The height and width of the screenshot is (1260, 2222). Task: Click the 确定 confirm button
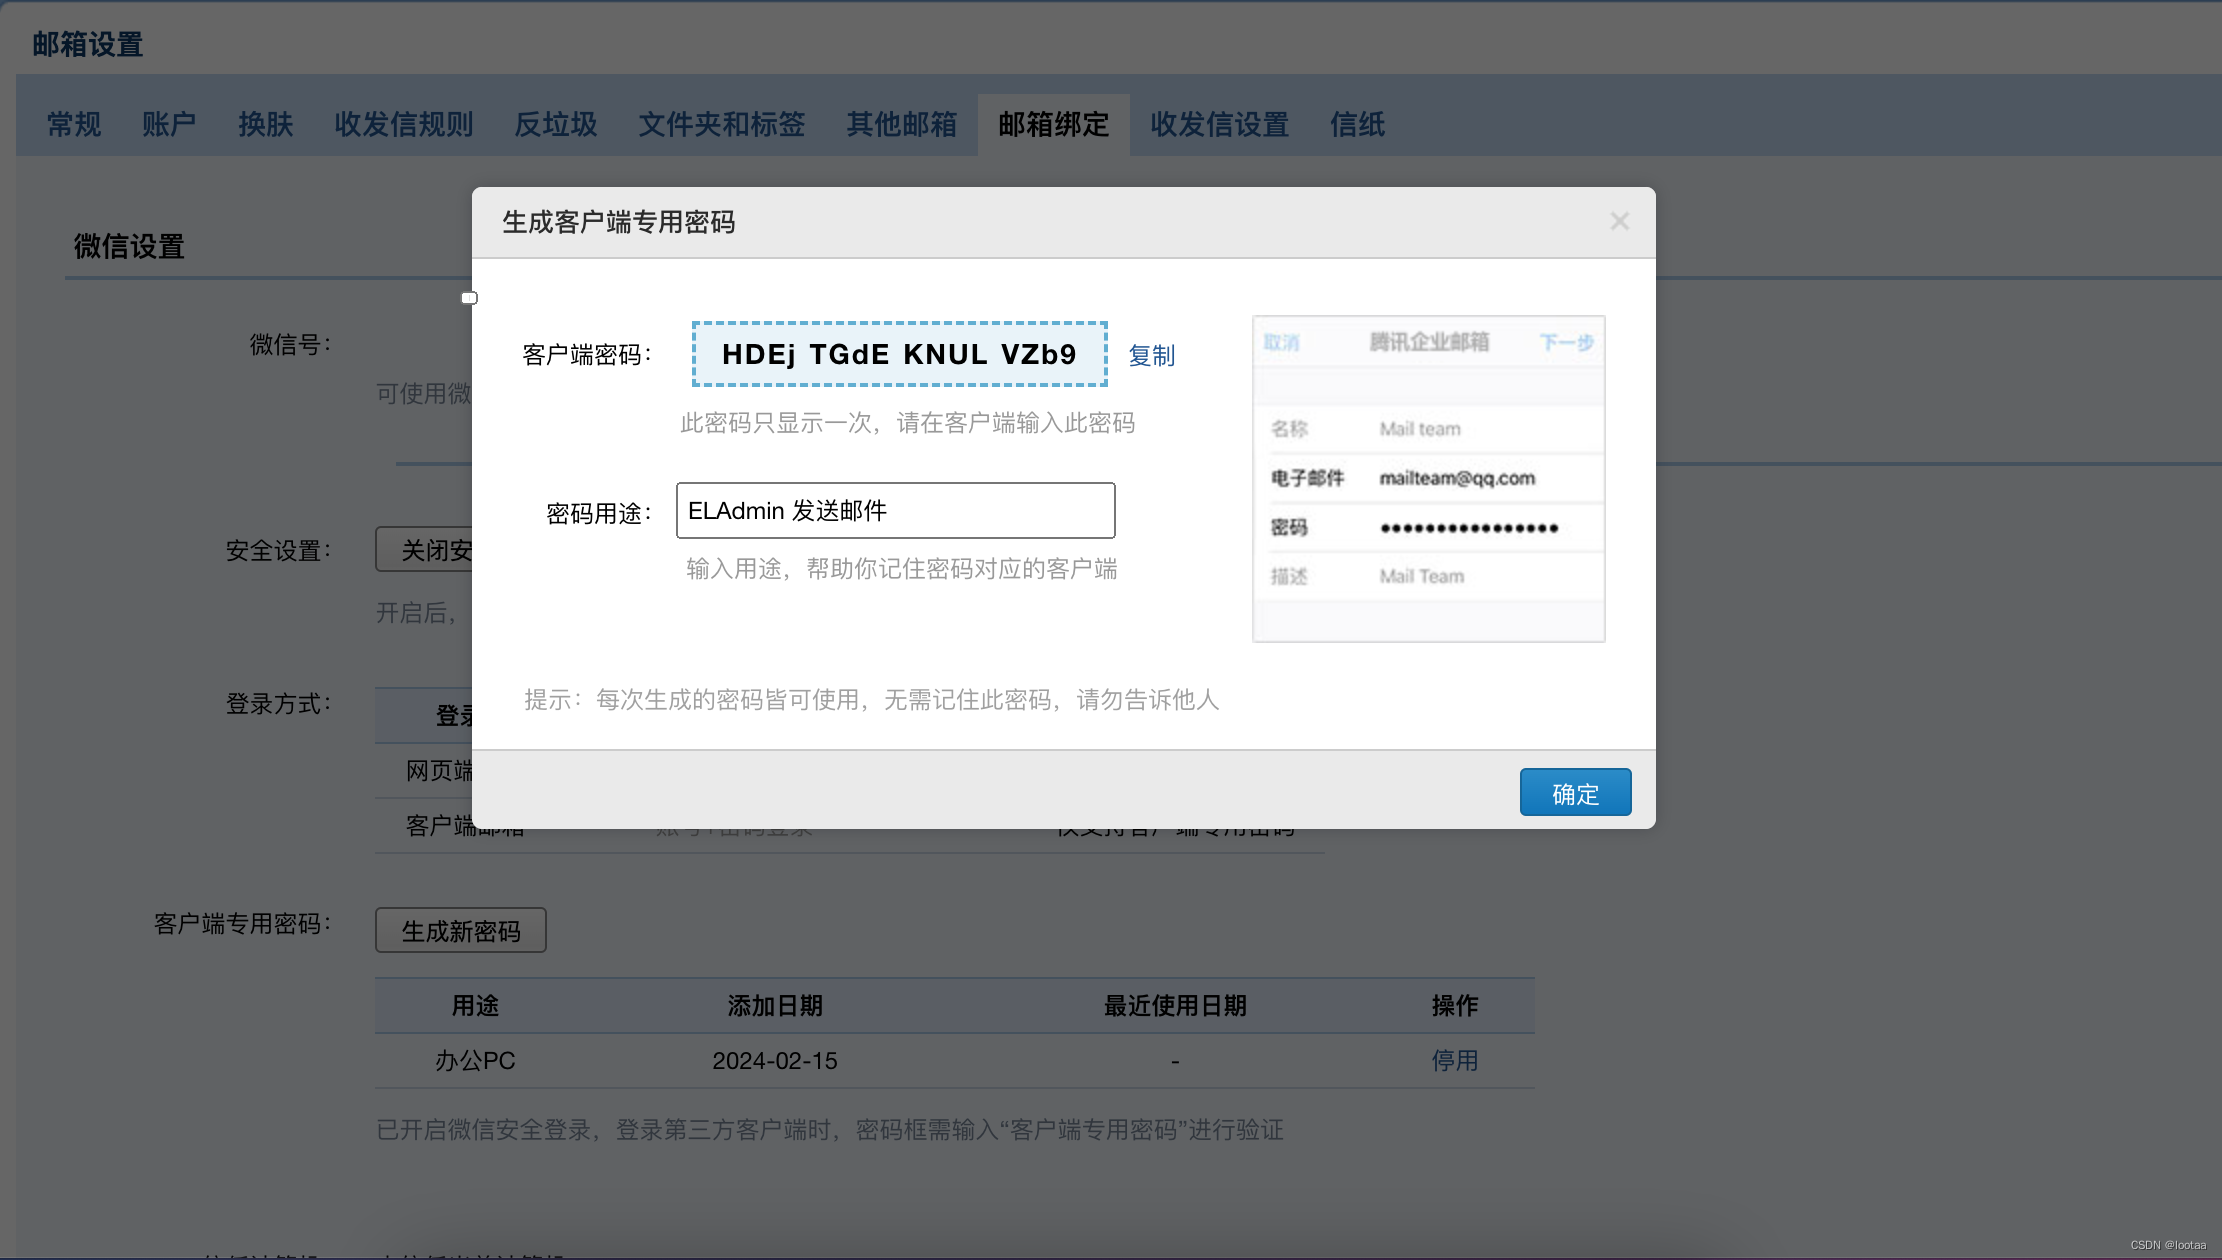click(x=1575, y=793)
